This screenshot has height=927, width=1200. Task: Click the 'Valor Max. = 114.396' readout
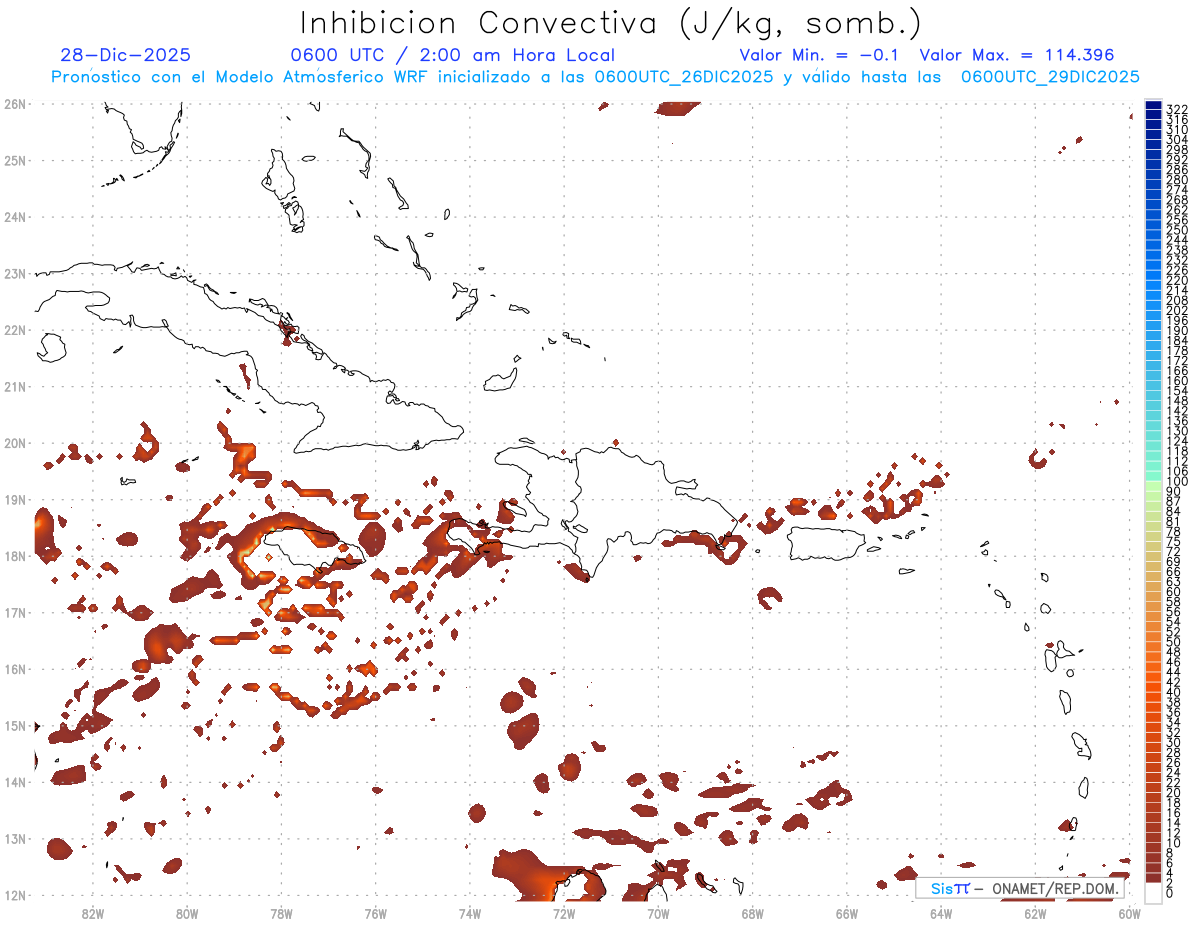pyautogui.click(x=1016, y=55)
